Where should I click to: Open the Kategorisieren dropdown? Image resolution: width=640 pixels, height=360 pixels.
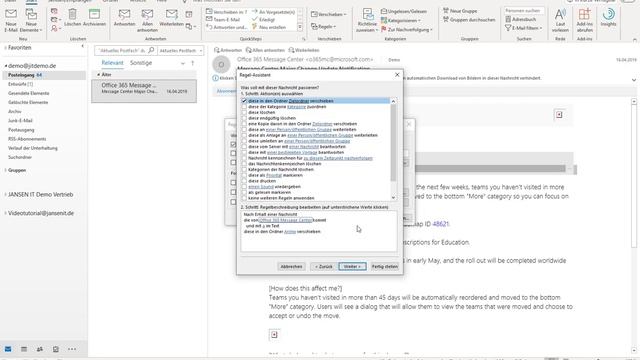click(401, 20)
